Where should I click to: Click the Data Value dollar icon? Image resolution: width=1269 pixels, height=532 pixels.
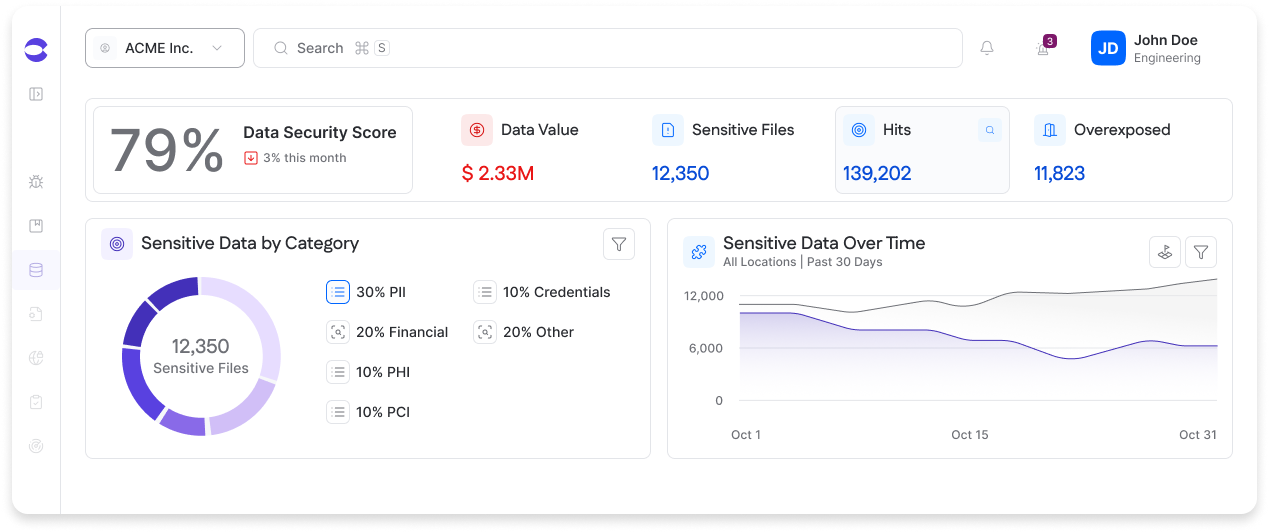[477, 130]
